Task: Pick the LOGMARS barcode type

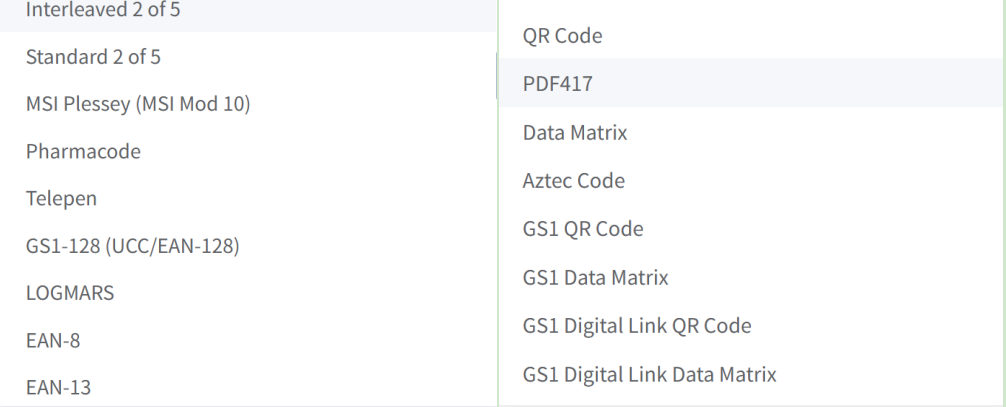Action: point(70,293)
